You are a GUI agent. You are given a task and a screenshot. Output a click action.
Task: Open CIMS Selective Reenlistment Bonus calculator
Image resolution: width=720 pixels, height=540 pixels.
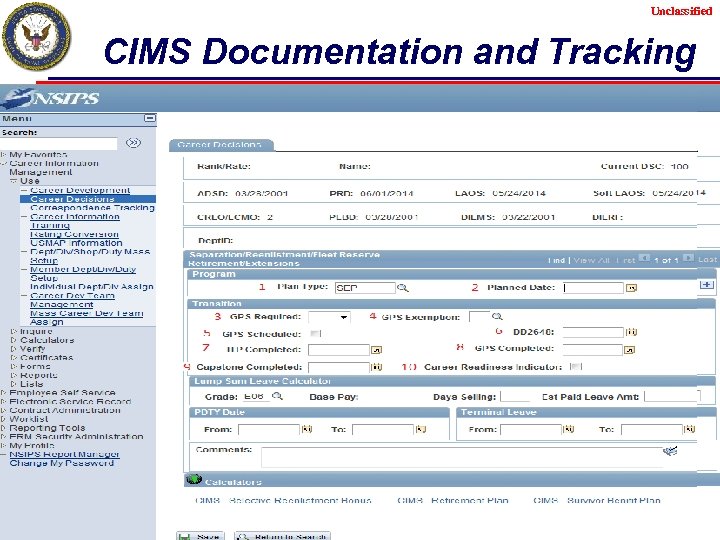[283, 500]
